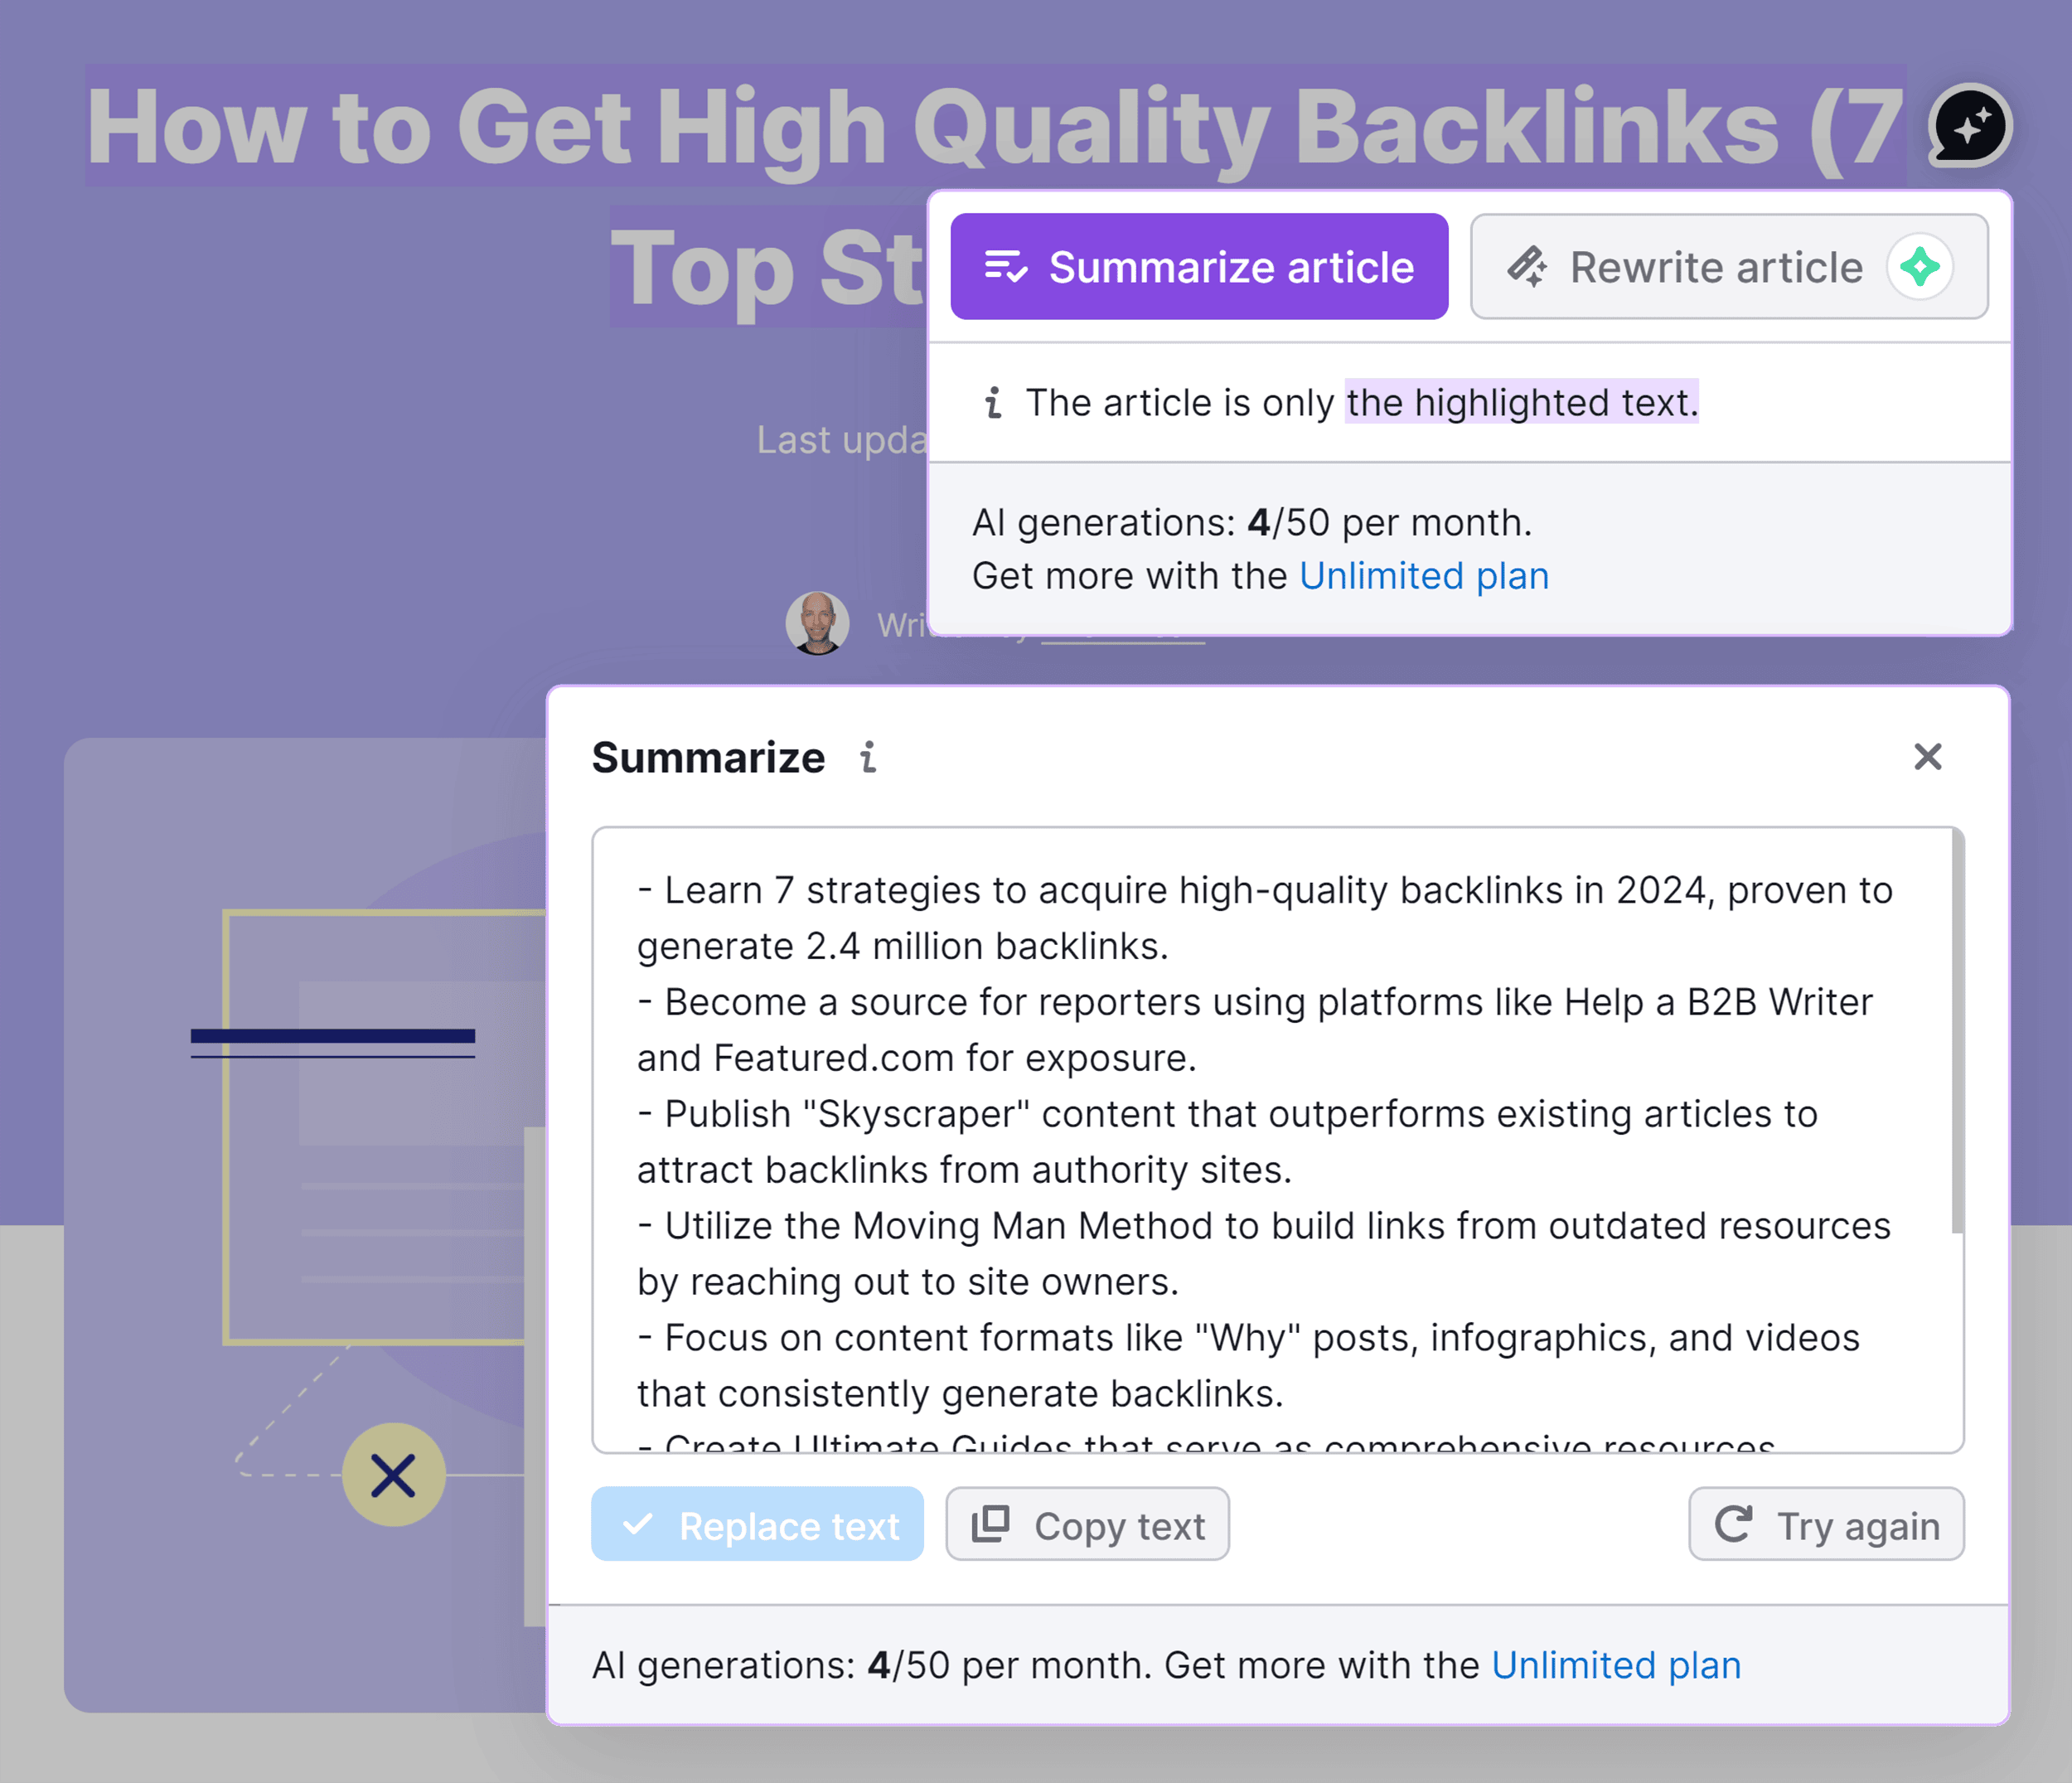This screenshot has height=1783, width=2072.
Task: Click the info icon in top tooltip
Action: (x=992, y=402)
